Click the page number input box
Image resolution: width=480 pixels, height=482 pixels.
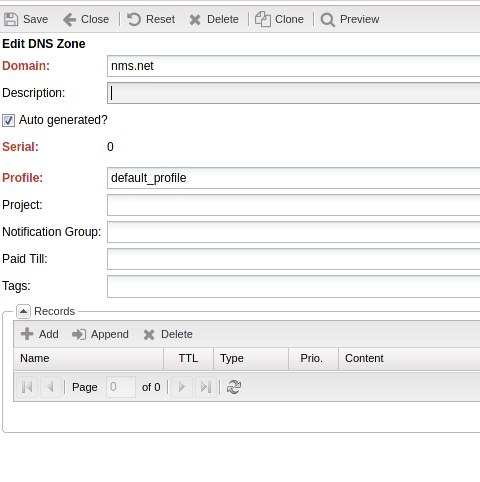tap(121, 387)
